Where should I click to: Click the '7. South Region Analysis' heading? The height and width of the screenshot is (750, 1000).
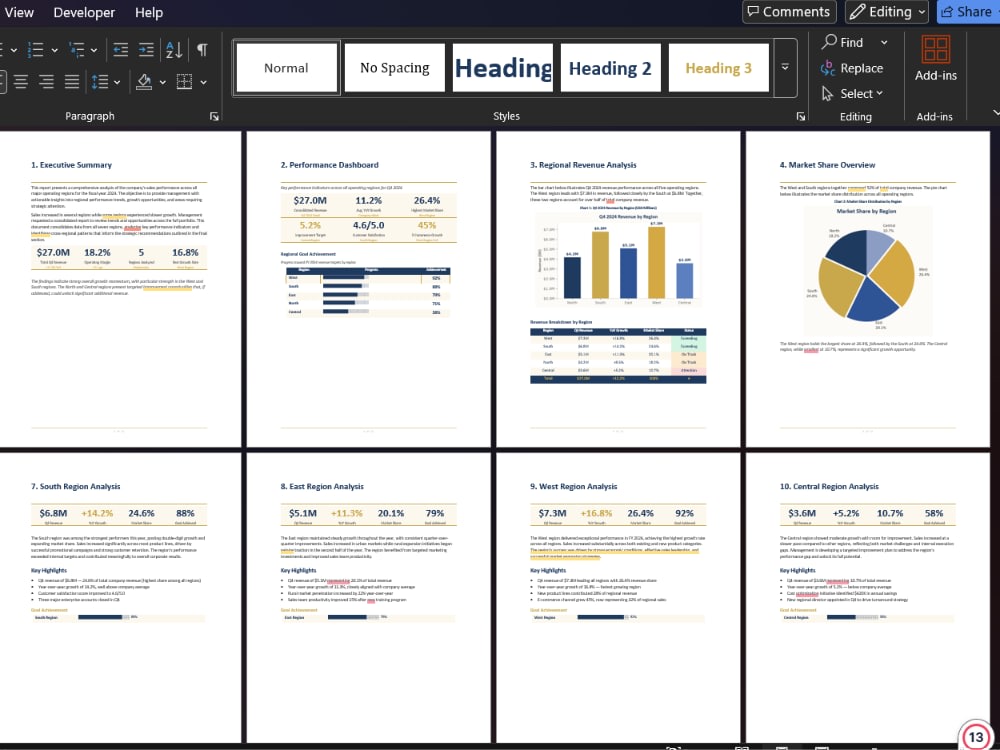(x=76, y=486)
